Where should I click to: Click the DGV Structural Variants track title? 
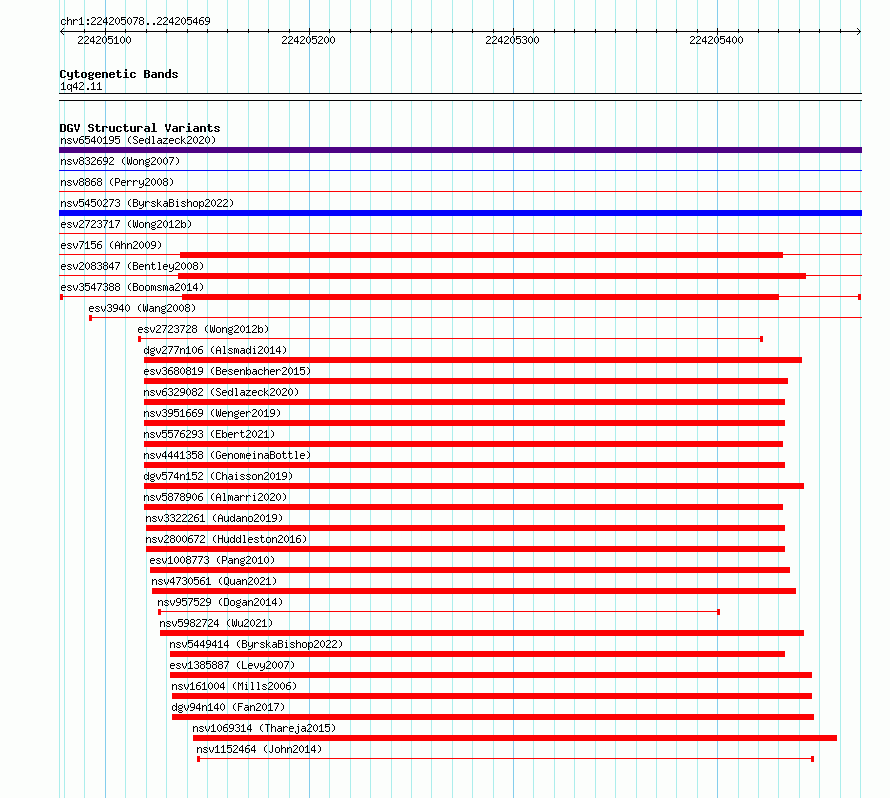pyautogui.click(x=140, y=128)
